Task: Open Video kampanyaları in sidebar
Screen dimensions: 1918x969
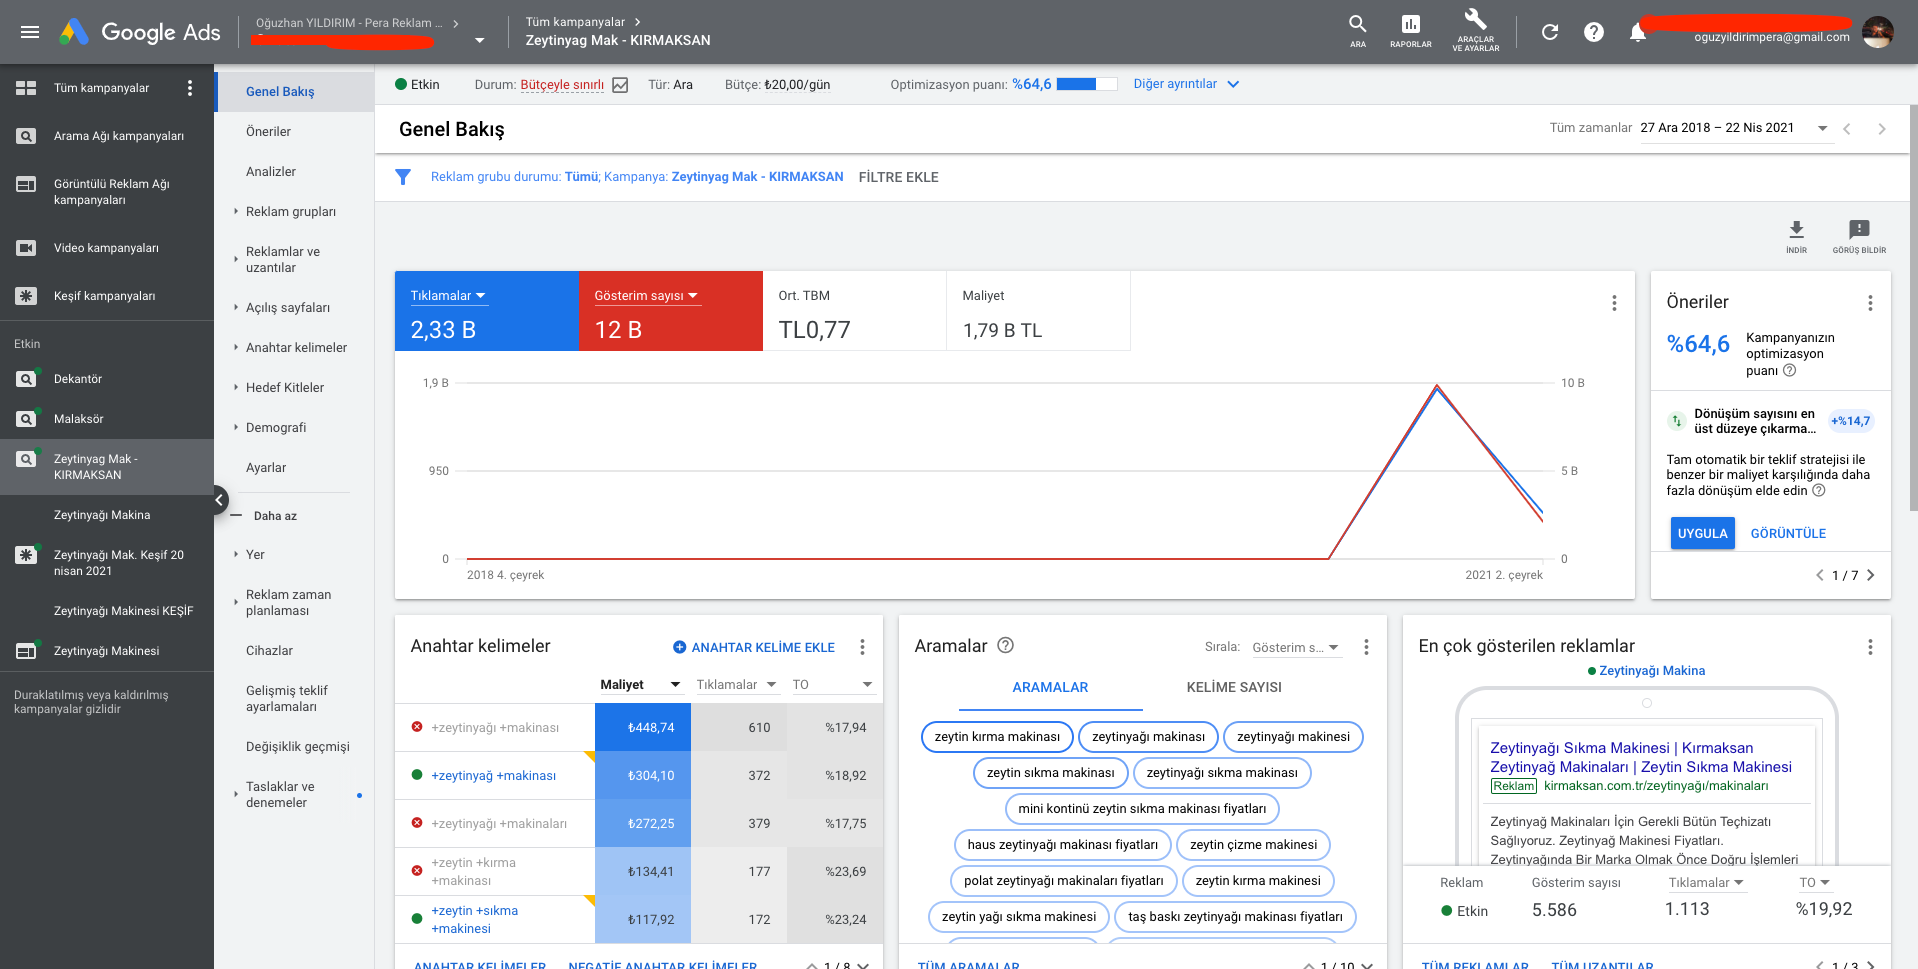Action: pyautogui.click(x=107, y=248)
